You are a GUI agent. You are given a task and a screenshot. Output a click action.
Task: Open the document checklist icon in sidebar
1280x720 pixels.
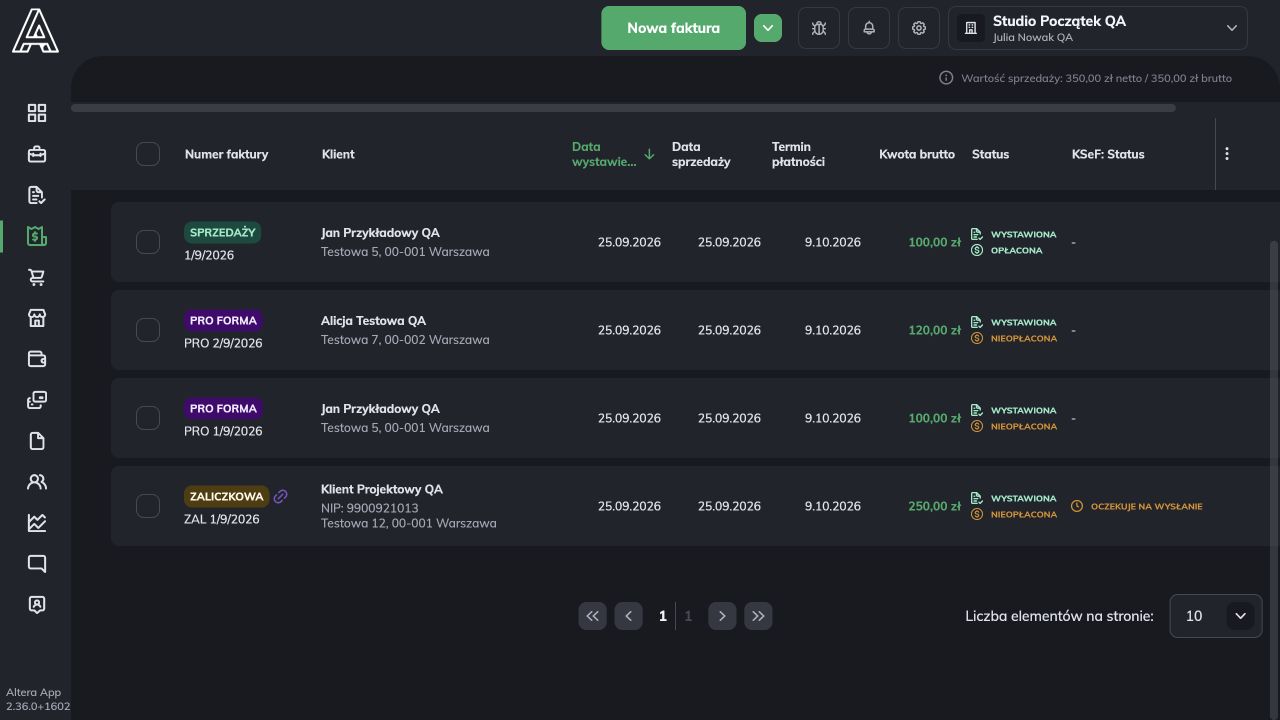pyautogui.click(x=37, y=195)
